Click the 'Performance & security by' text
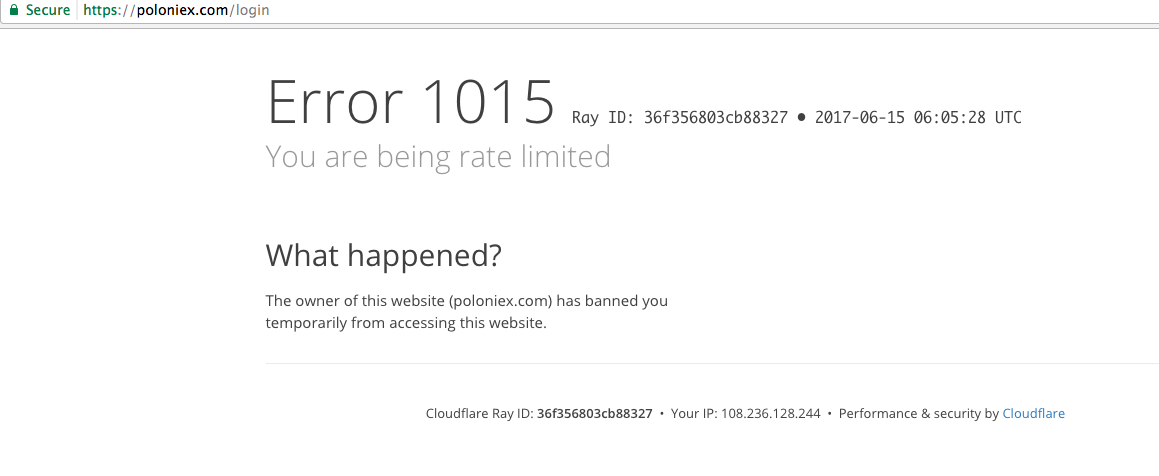Viewport: 1159px width, 476px height. click(x=918, y=414)
